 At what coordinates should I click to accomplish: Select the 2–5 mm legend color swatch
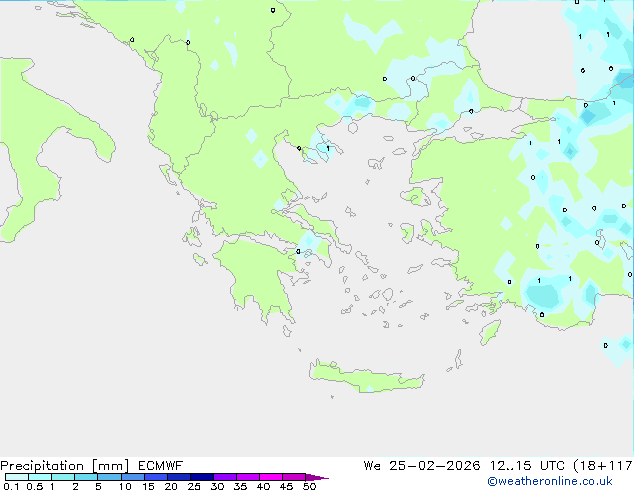point(86,477)
